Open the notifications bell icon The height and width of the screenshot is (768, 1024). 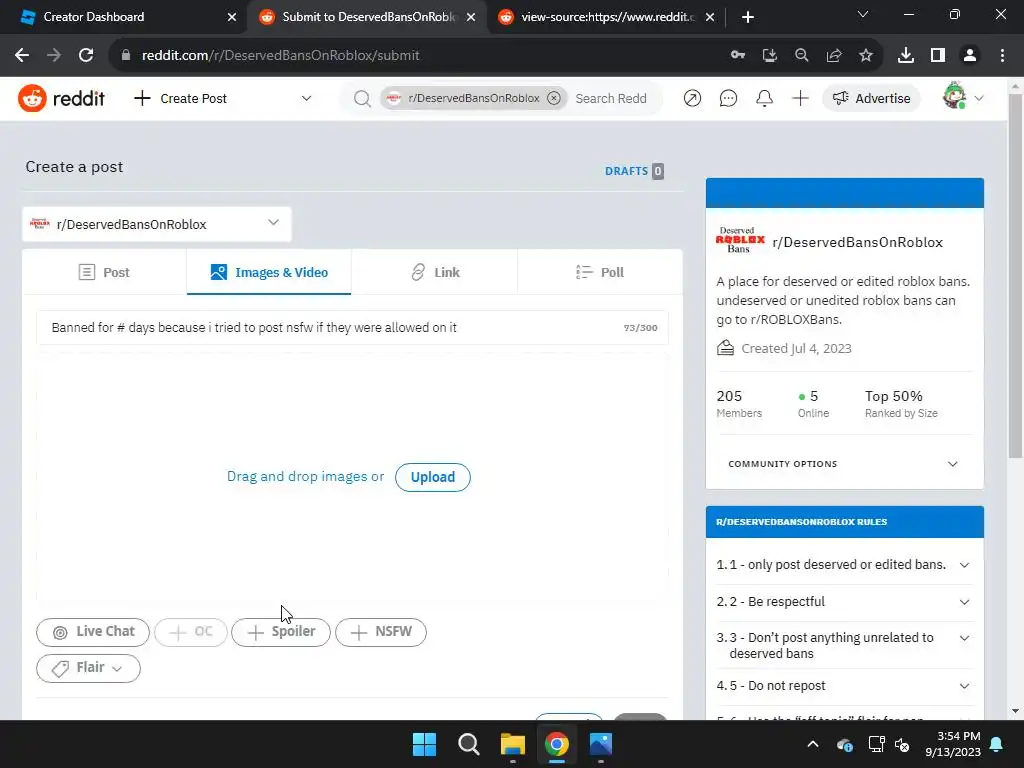tap(764, 99)
